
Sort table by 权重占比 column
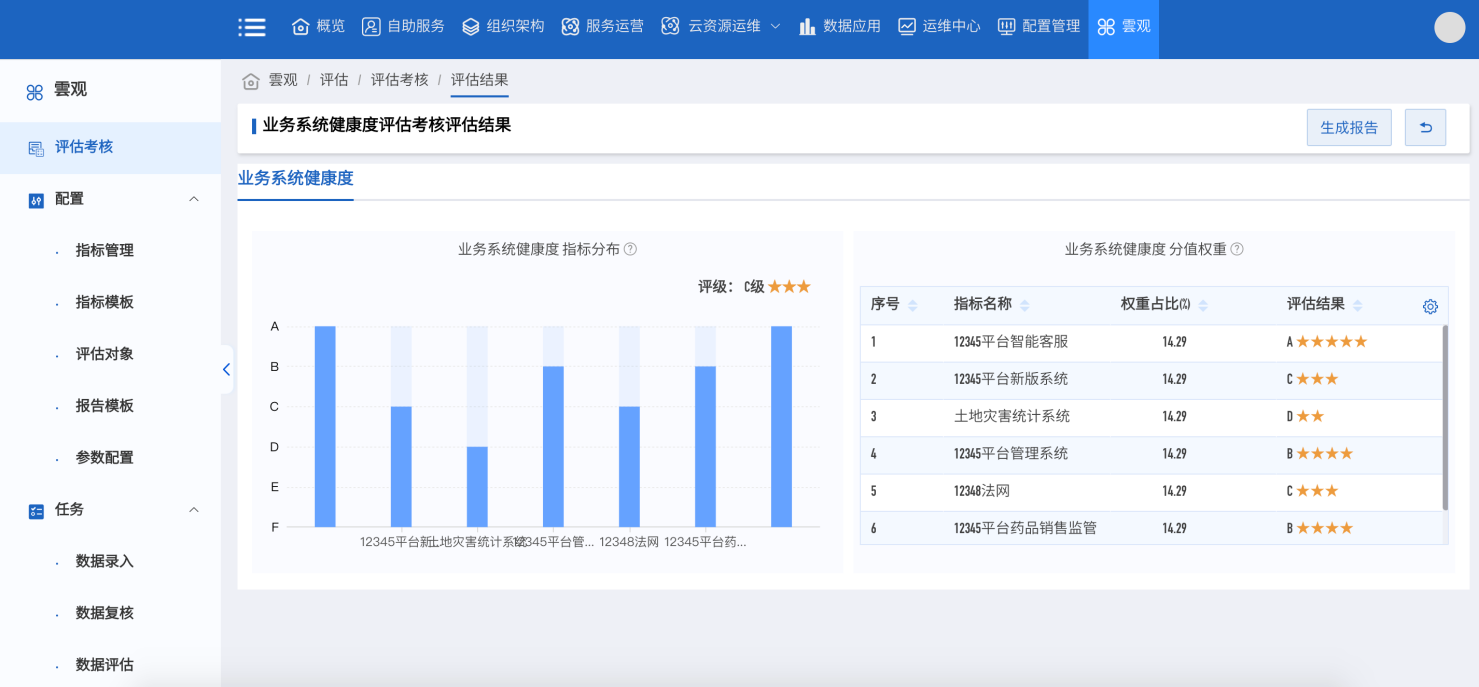pos(1203,305)
